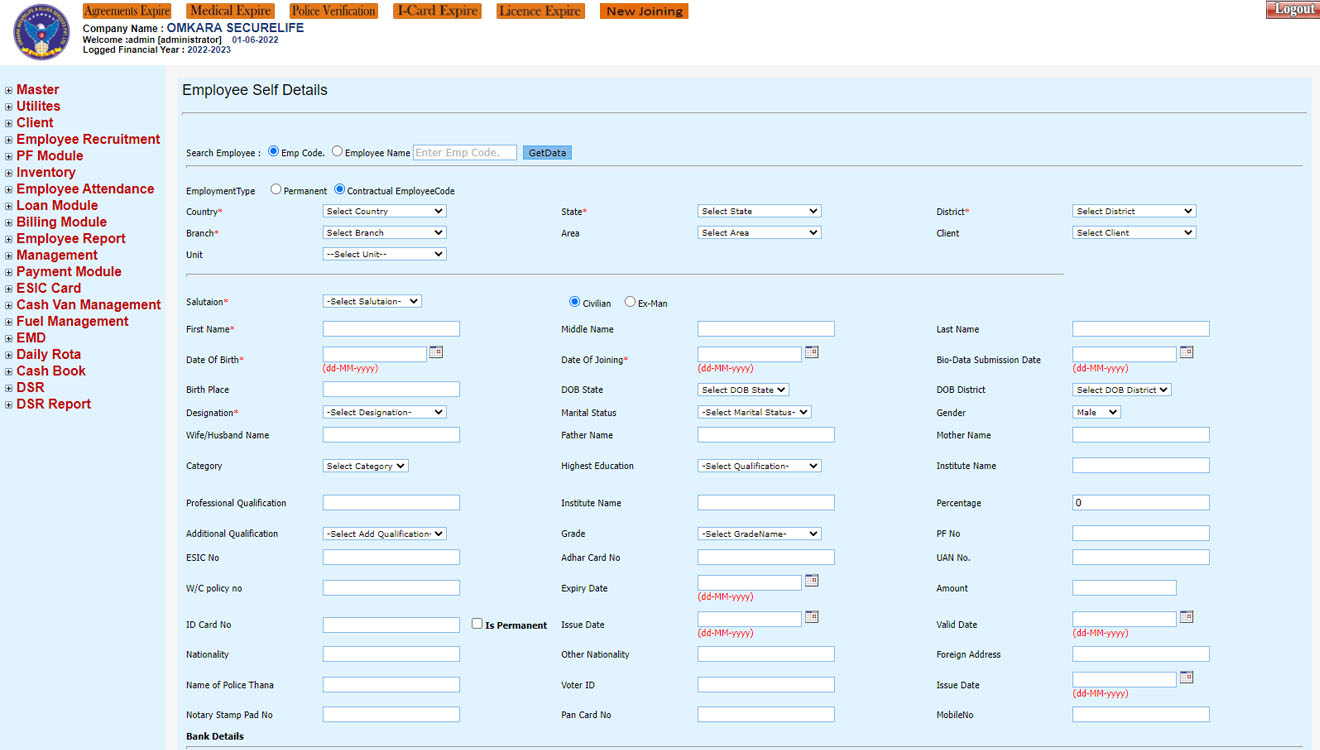Image resolution: width=1320 pixels, height=750 pixels.
Task: Open calendar icon beside Voter ID Issue Date
Action: [1187, 678]
